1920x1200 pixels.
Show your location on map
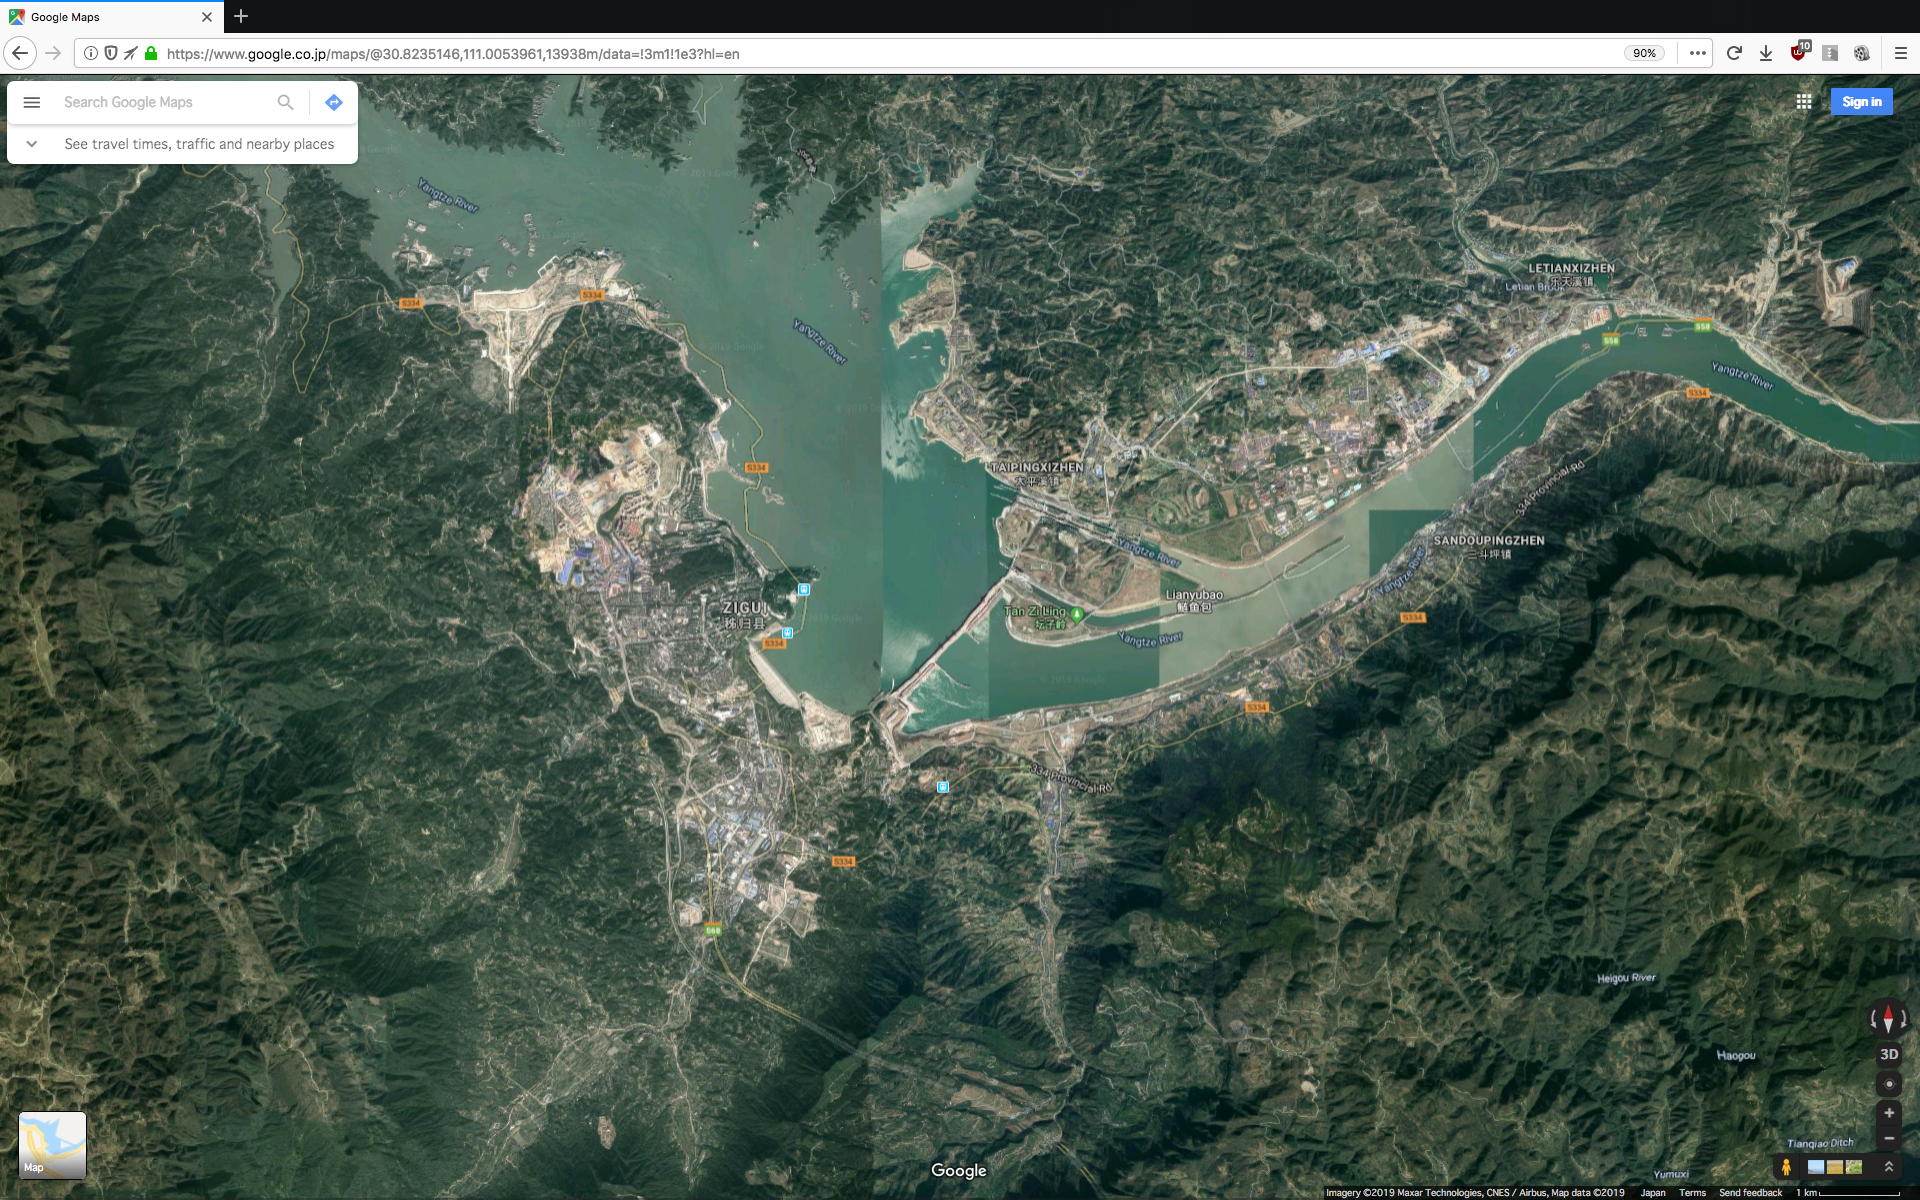point(1888,1084)
